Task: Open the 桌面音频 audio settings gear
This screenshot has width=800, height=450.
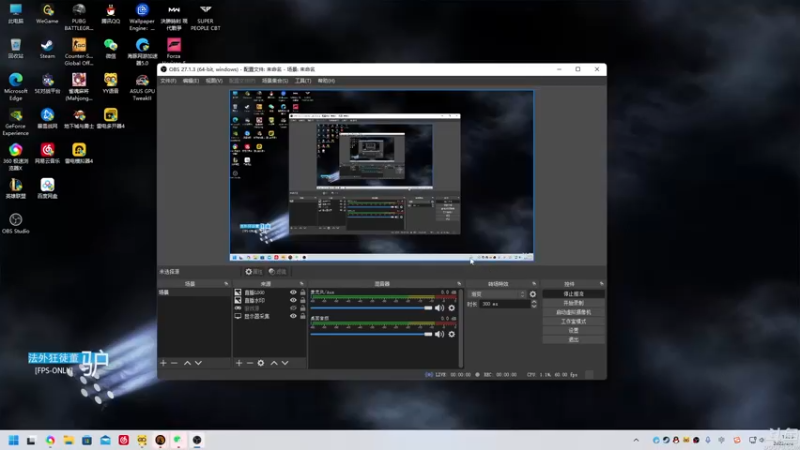Action: click(x=452, y=334)
